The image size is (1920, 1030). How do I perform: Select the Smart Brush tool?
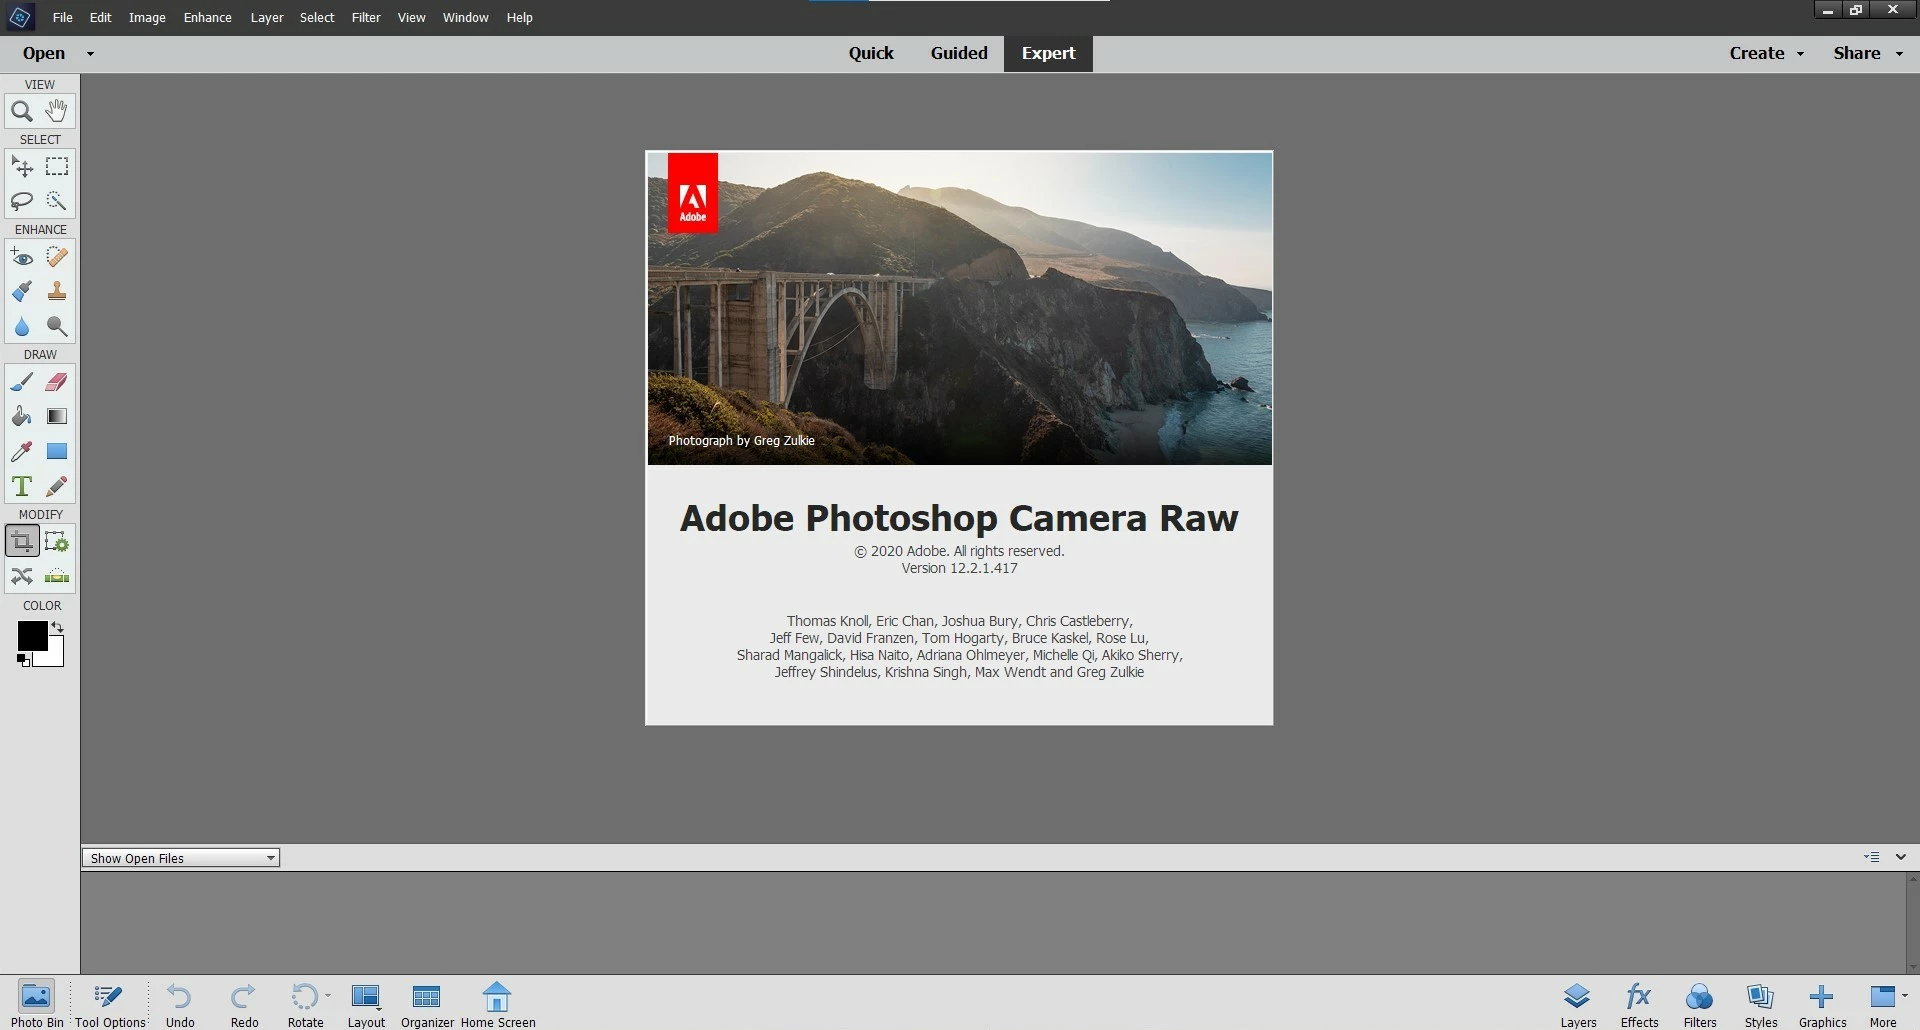[x=22, y=291]
